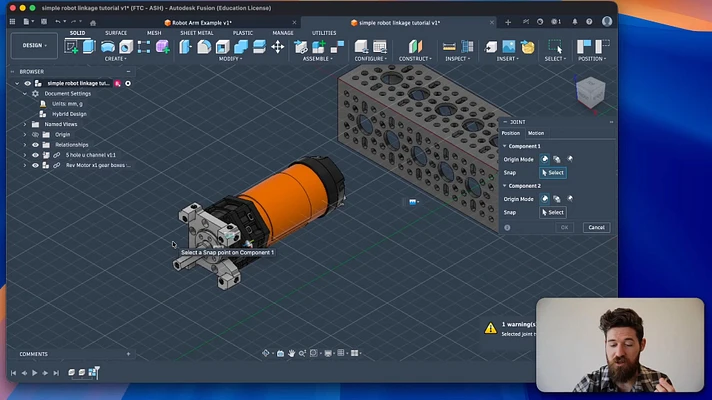
Task: Expand the Named Views folder
Action: tap(25, 124)
